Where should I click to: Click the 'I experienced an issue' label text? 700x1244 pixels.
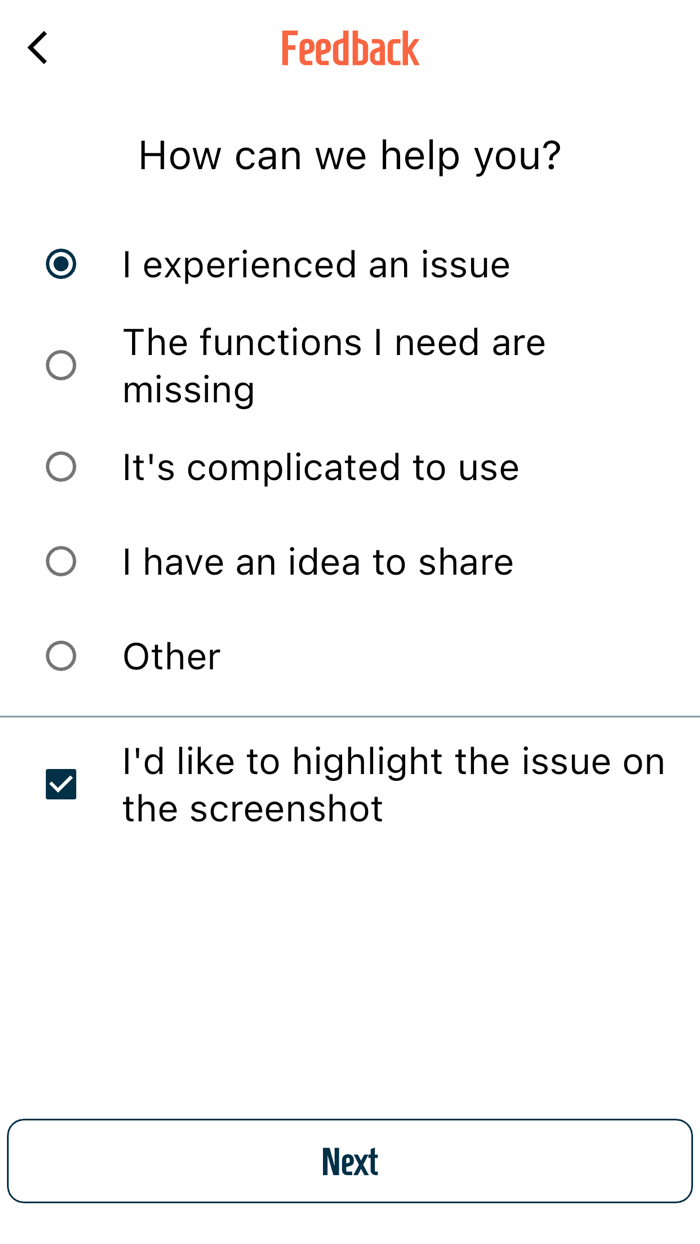click(316, 265)
